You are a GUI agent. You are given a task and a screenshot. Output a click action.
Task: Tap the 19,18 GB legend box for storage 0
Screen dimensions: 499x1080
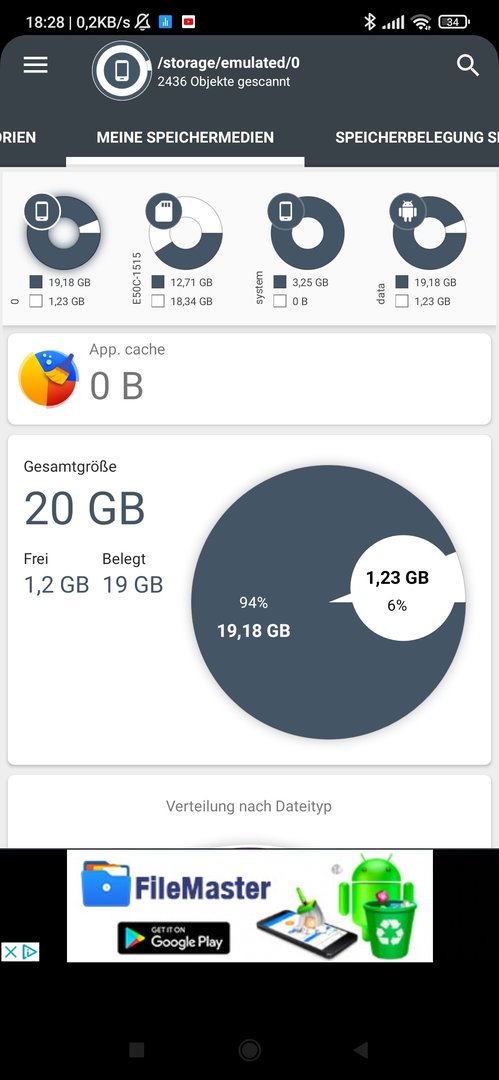36,282
